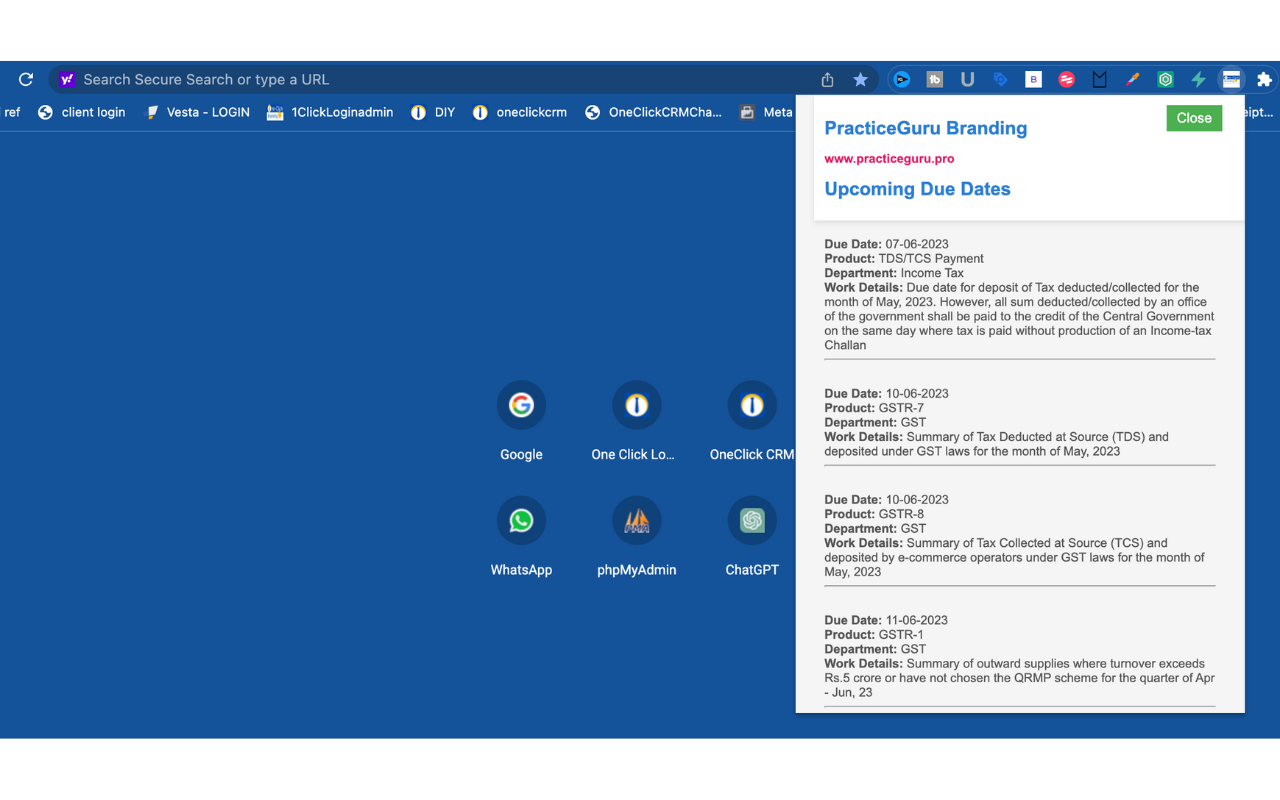Open the red circle striped extension icon
The height and width of the screenshot is (800, 1280).
point(1067,79)
